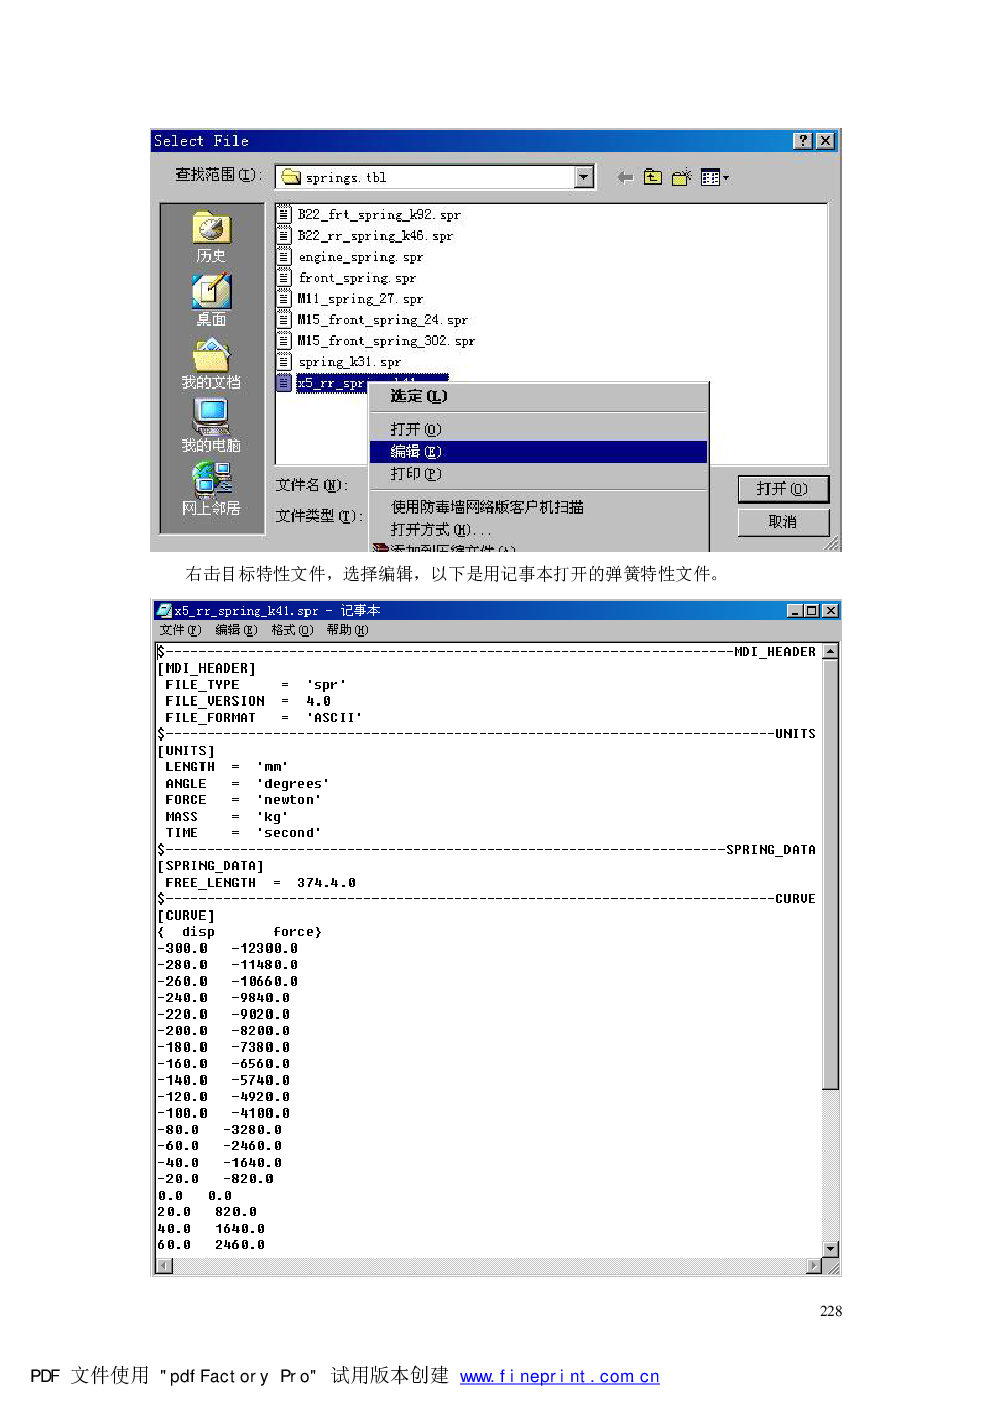The width and height of the screenshot is (992, 1402).
Task: Open 我的文档 in the places bar
Action: pyautogui.click(x=211, y=364)
